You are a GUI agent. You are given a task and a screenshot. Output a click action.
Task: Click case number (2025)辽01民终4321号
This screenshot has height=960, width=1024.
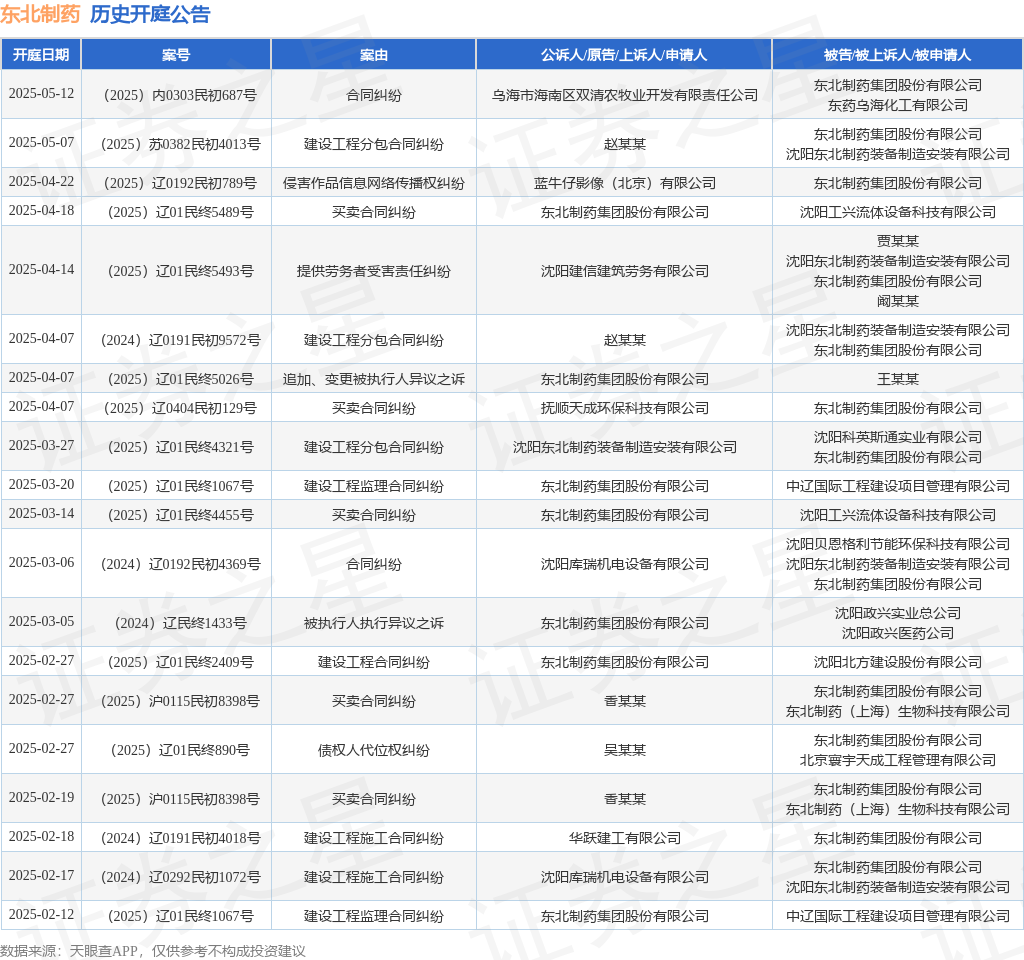pyautogui.click(x=176, y=447)
